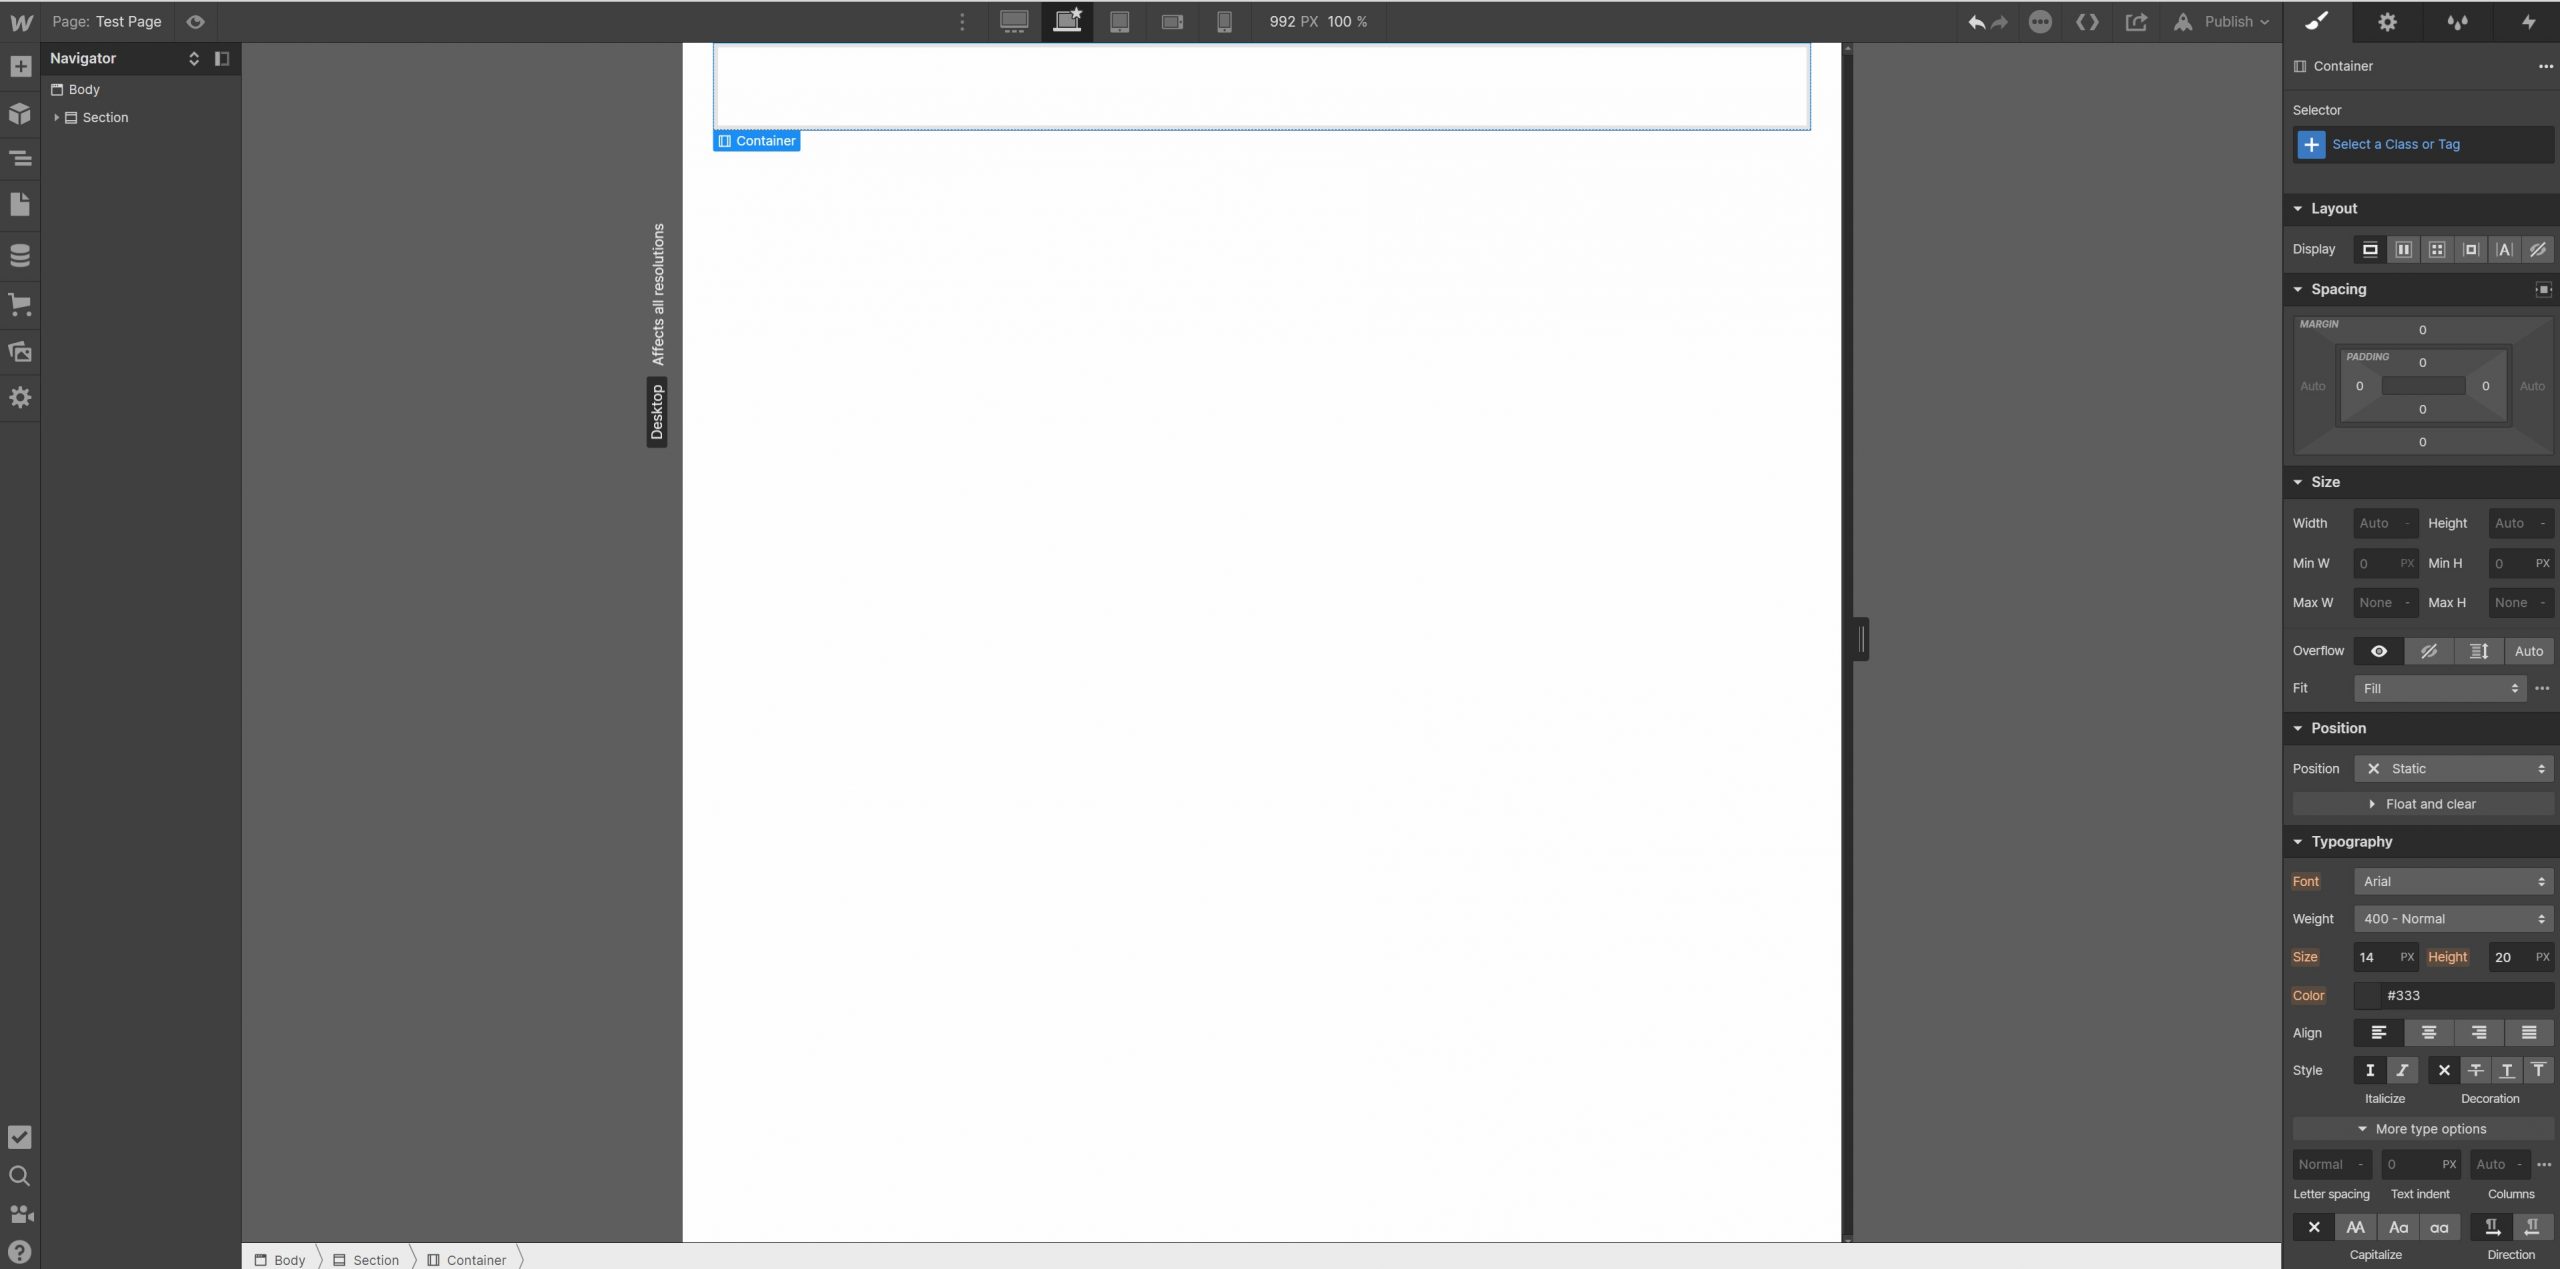
Task: Set overflow to Hidden
Action: (x=2429, y=652)
